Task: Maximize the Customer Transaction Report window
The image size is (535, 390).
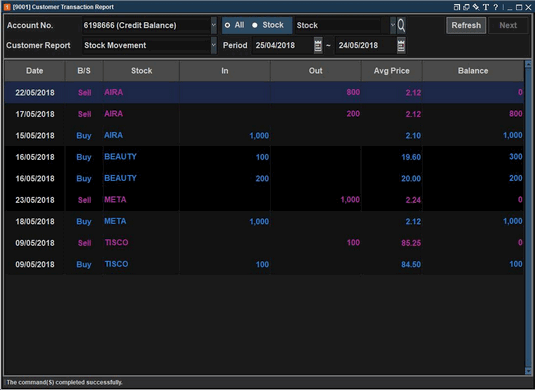Action: coord(519,7)
